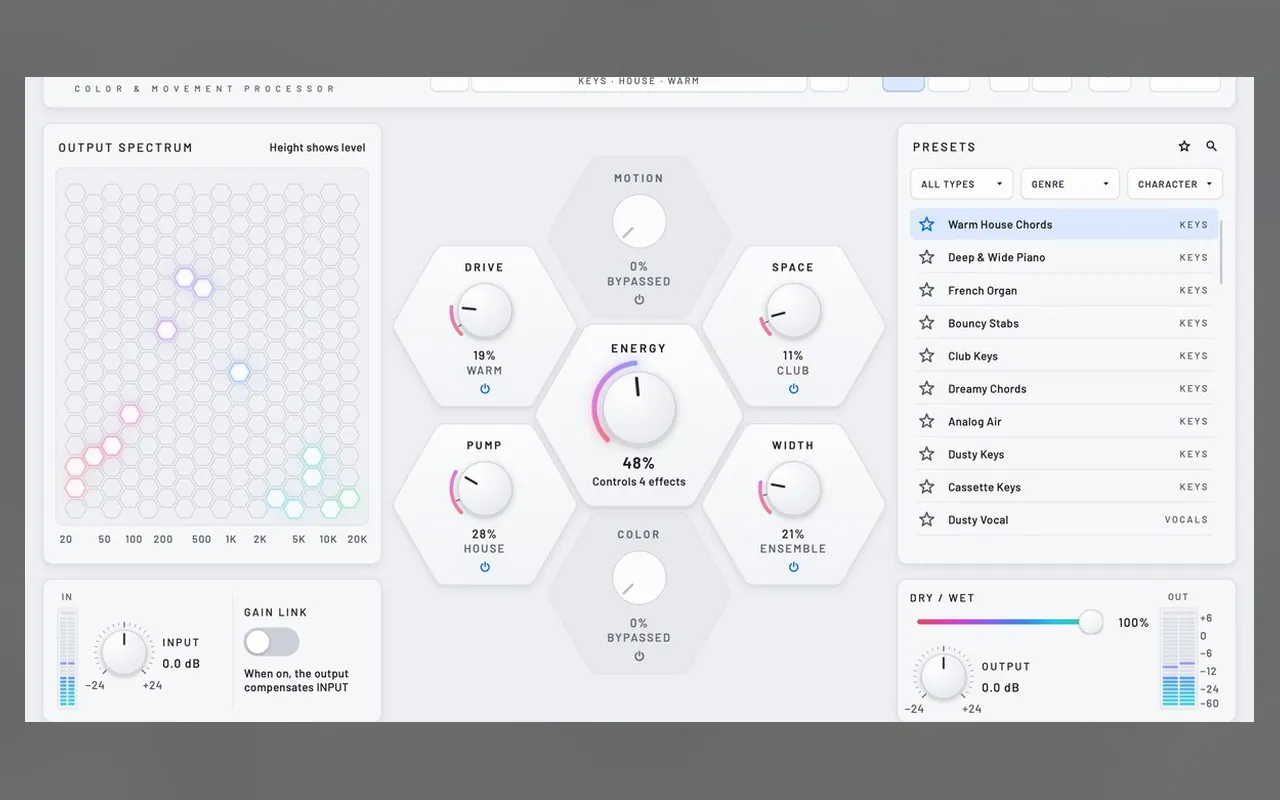The height and width of the screenshot is (800, 1280).
Task: Select the Dusty Vocal preset name
Action: [978, 520]
